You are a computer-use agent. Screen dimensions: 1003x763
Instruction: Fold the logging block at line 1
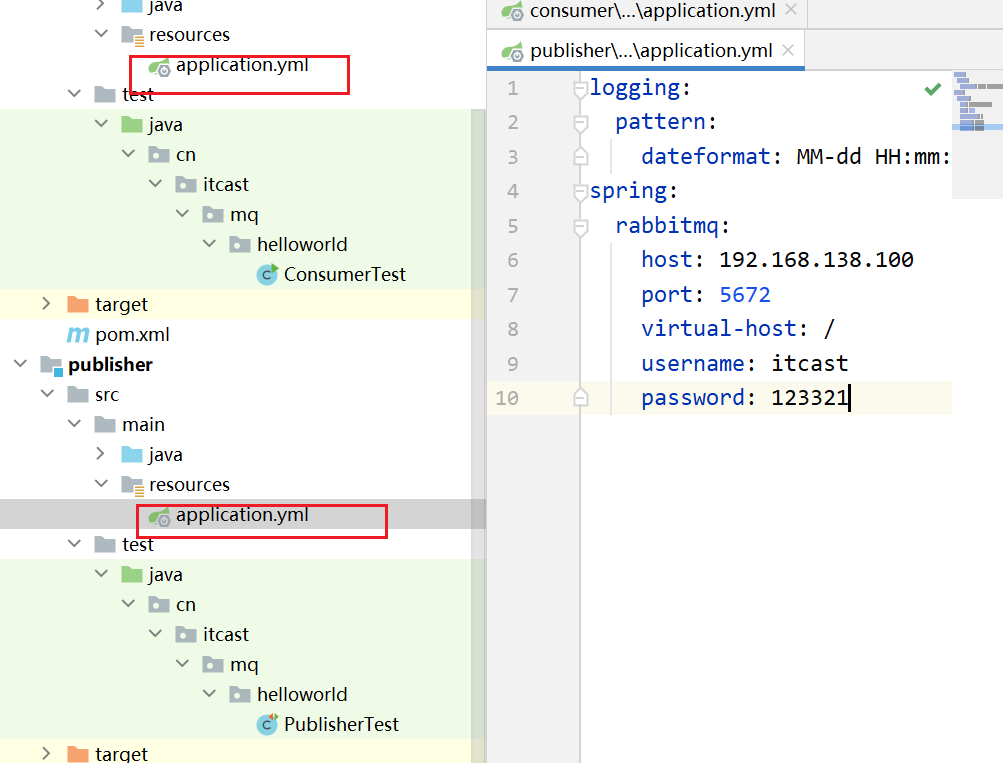click(580, 89)
